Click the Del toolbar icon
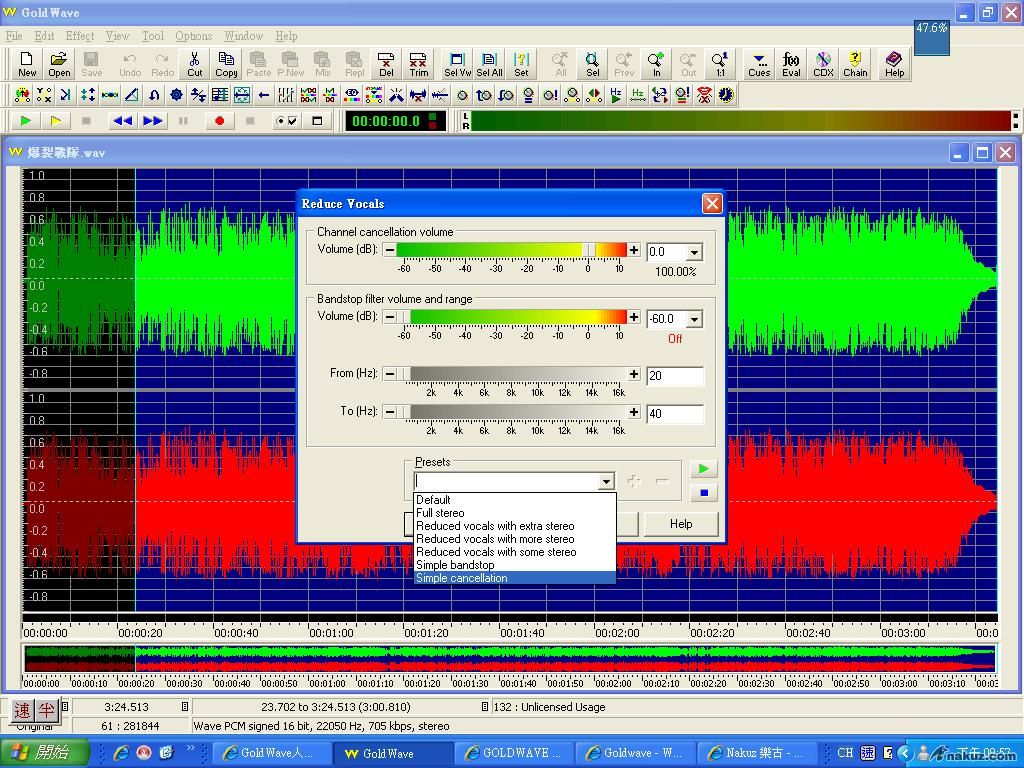This screenshot has height=768, width=1024. 386,64
